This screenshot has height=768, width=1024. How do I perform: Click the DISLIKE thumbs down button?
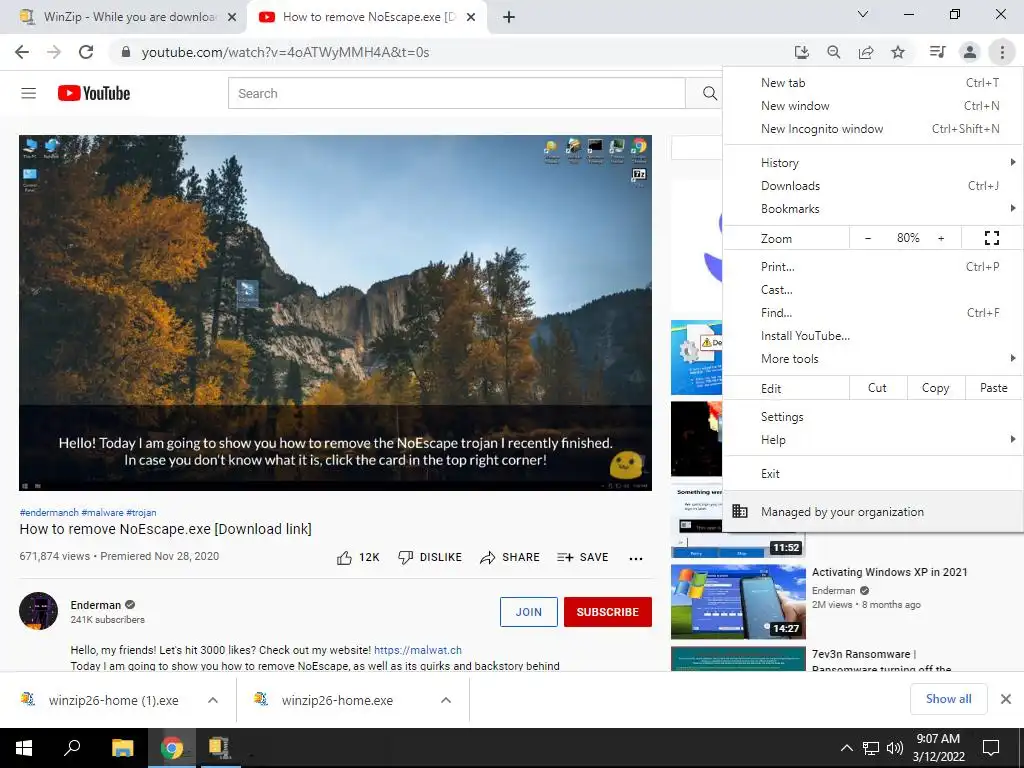click(x=430, y=557)
